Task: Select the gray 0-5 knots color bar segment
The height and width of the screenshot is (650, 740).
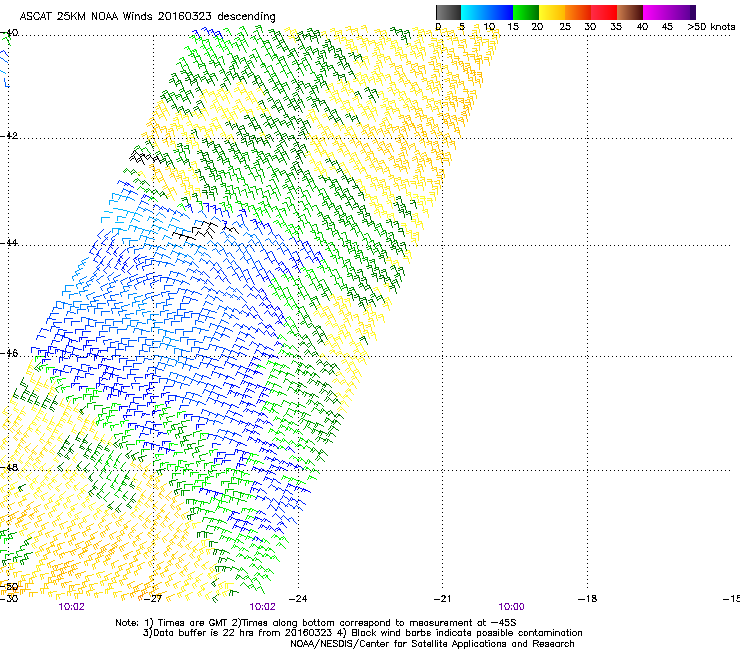Action: [x=448, y=12]
